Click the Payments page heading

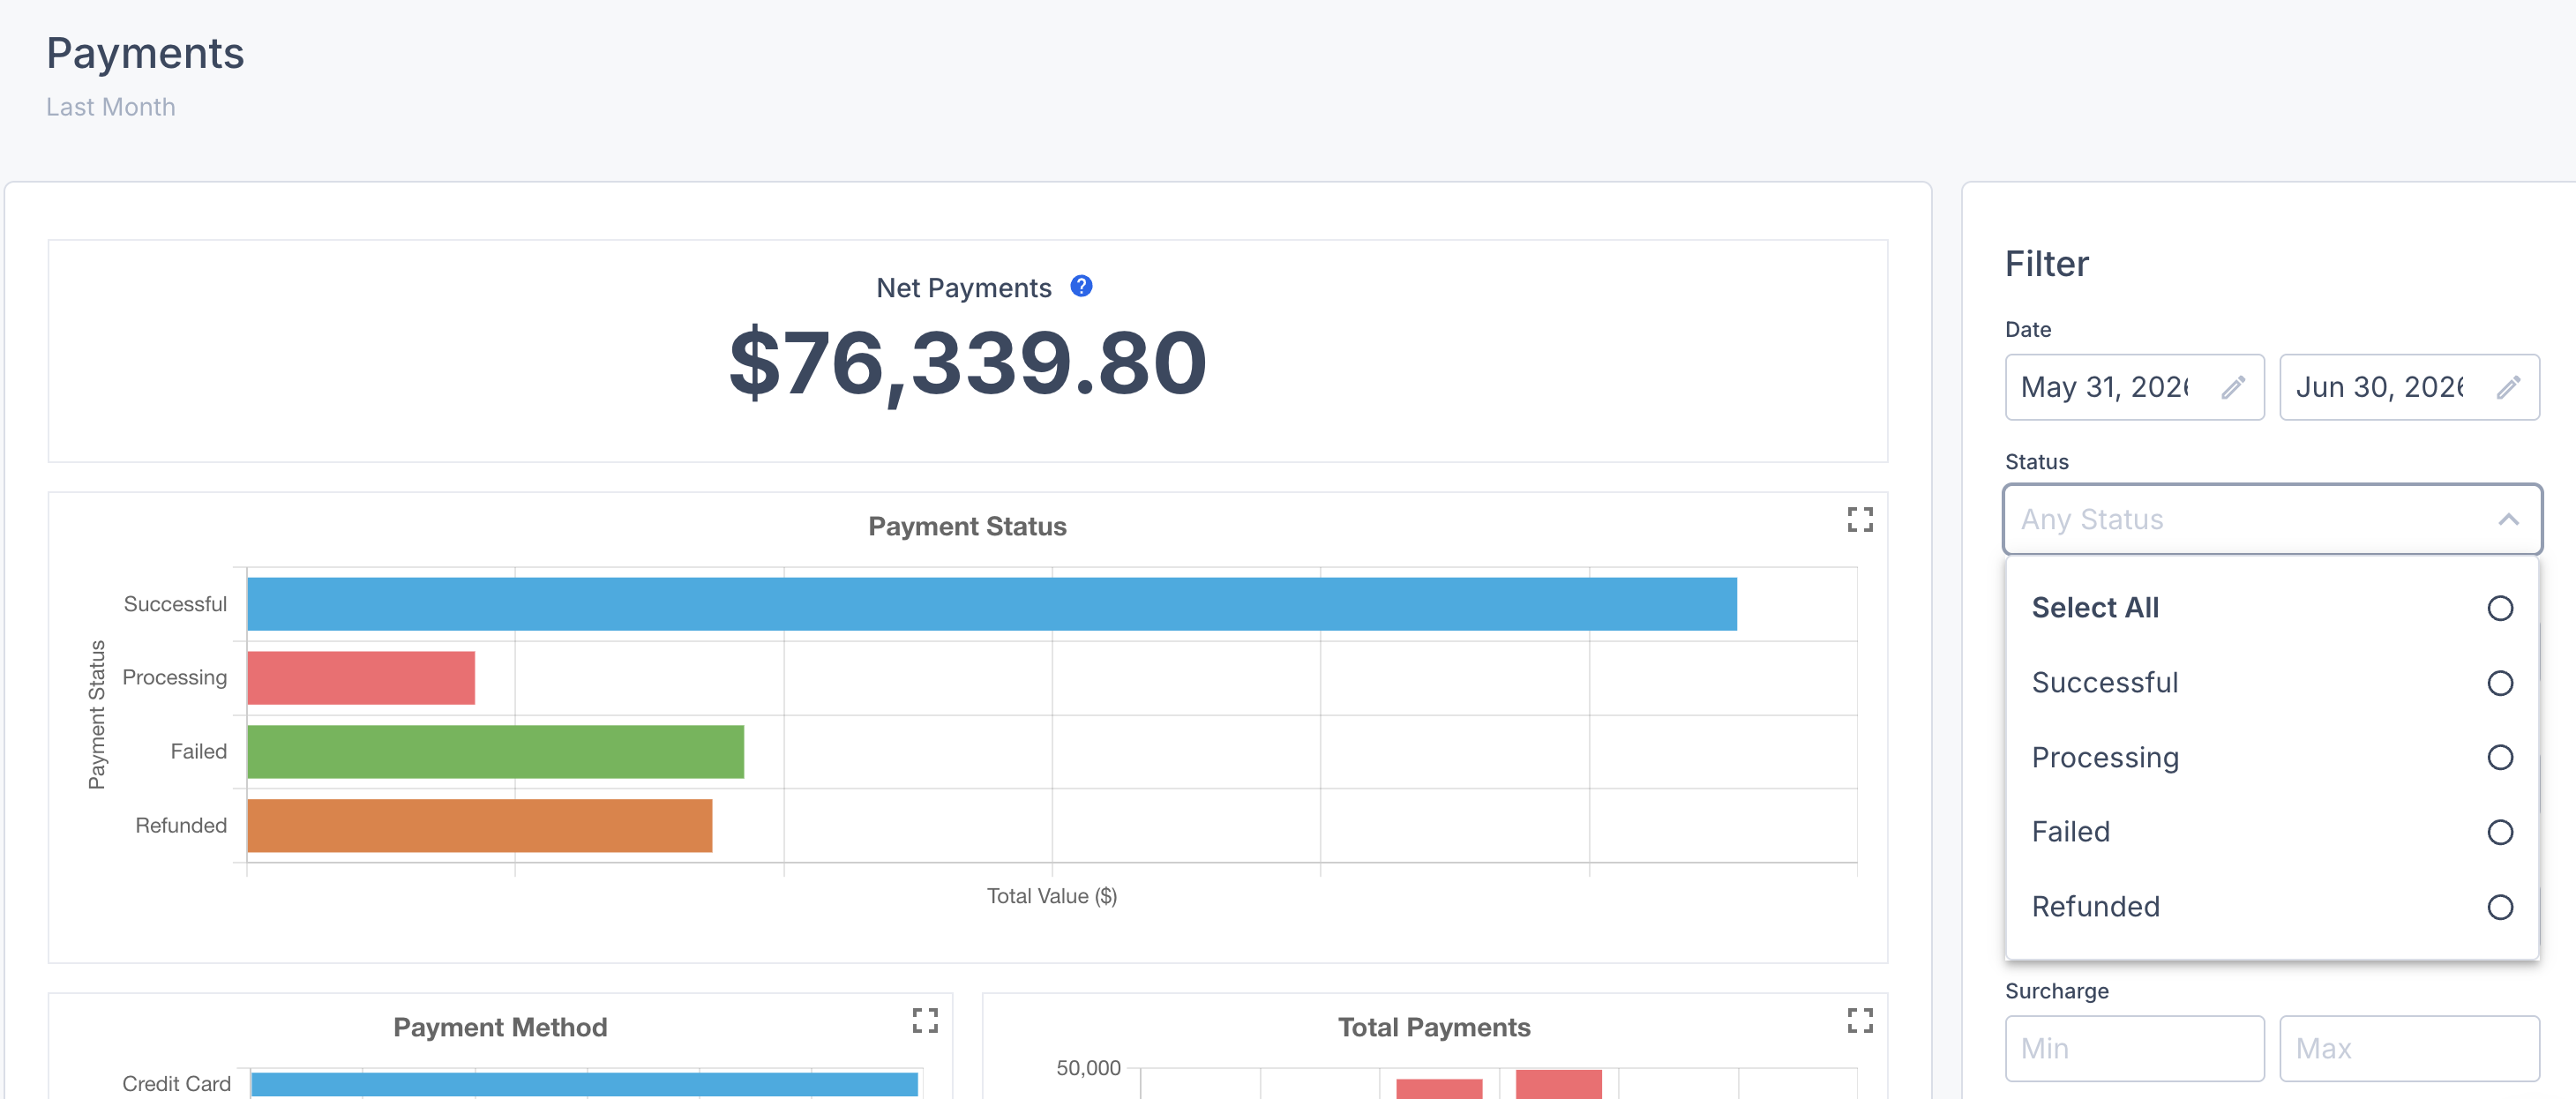click(145, 53)
